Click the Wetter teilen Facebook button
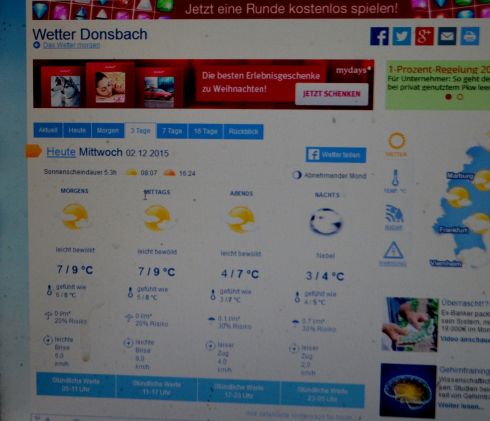 (x=336, y=155)
